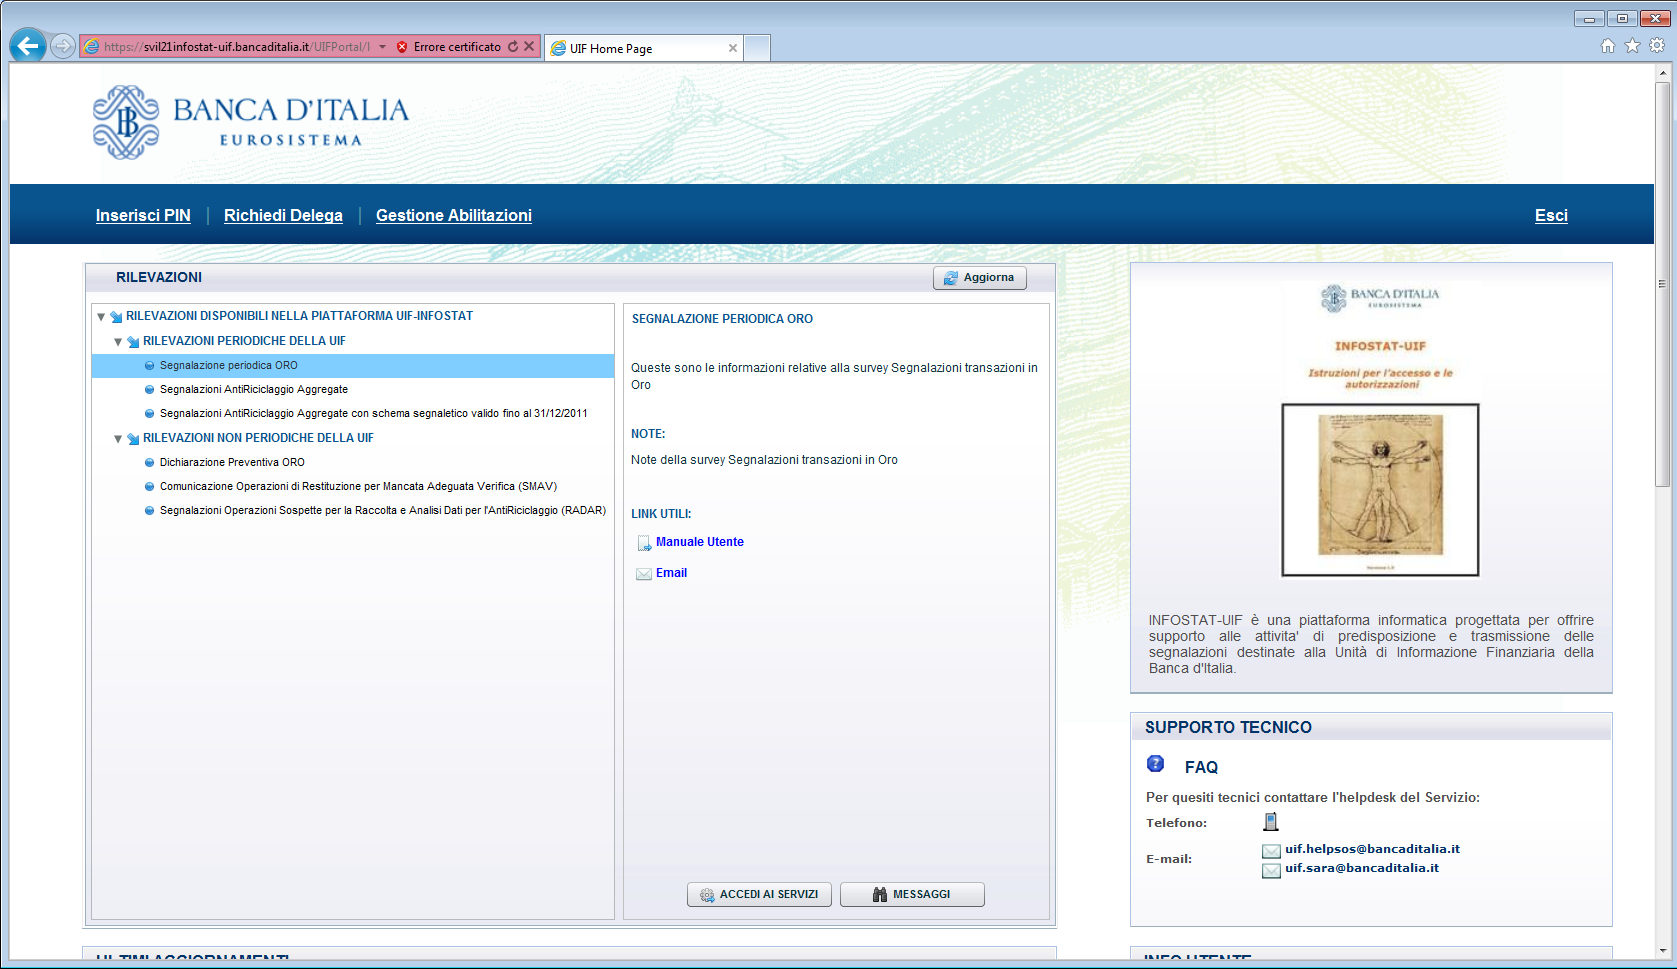The width and height of the screenshot is (1677, 969).
Task: Click the page vertical scrollbar thumb
Action: point(1663,284)
